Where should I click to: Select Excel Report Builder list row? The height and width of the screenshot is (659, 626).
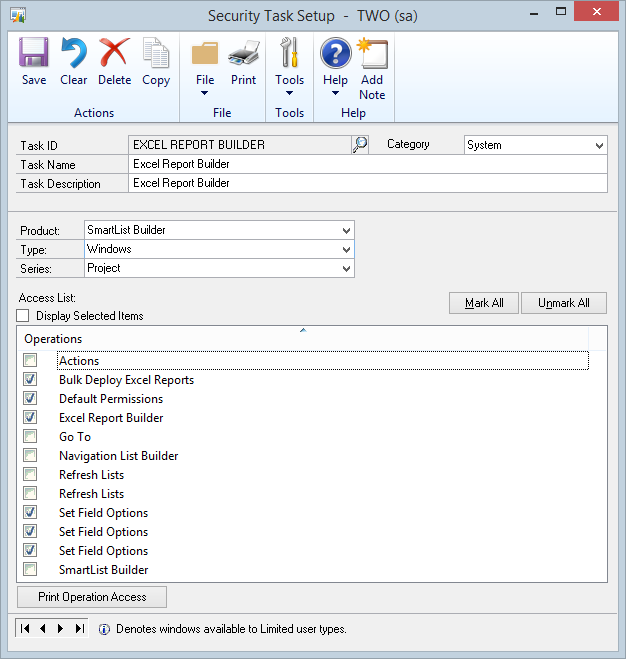point(322,418)
